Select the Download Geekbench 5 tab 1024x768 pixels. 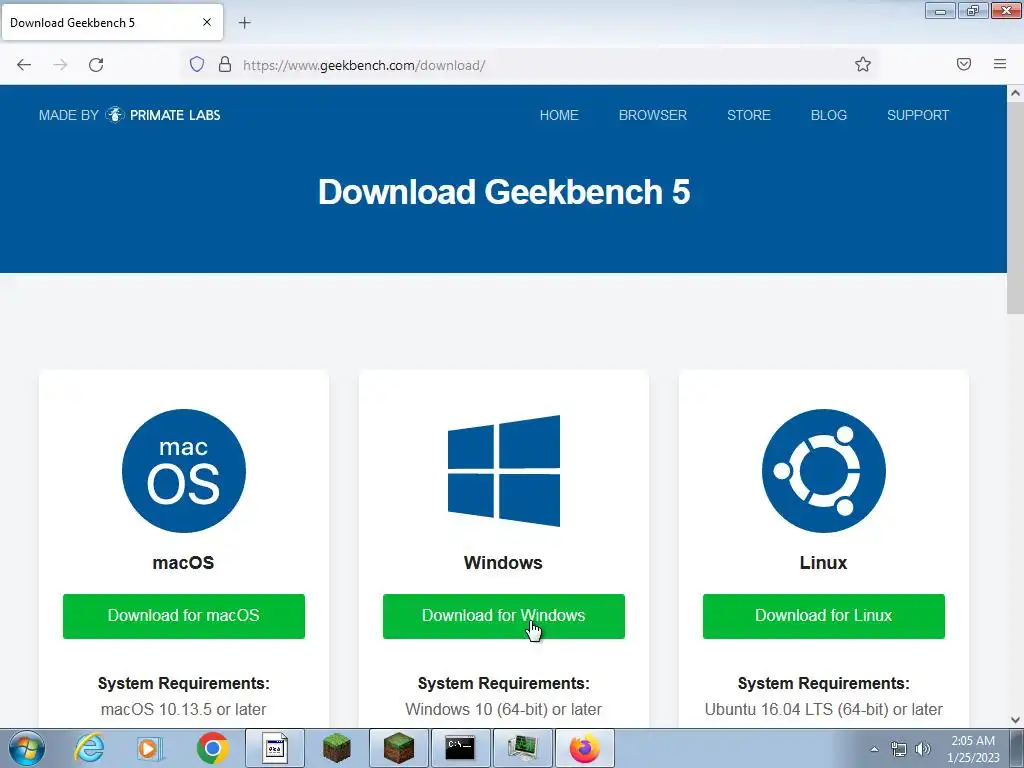(x=112, y=22)
